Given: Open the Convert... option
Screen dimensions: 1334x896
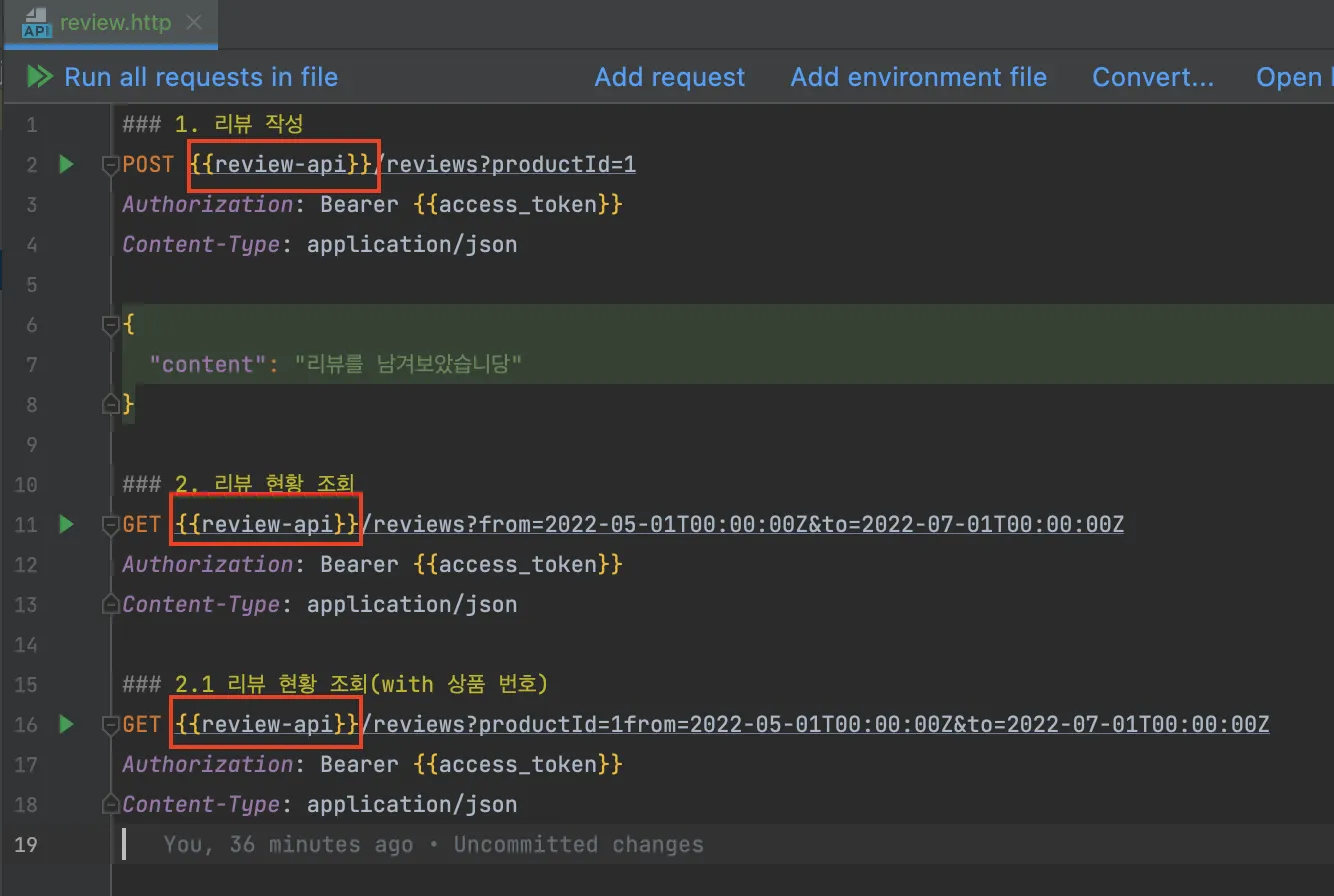Looking at the screenshot, I should pyautogui.click(x=1152, y=77).
